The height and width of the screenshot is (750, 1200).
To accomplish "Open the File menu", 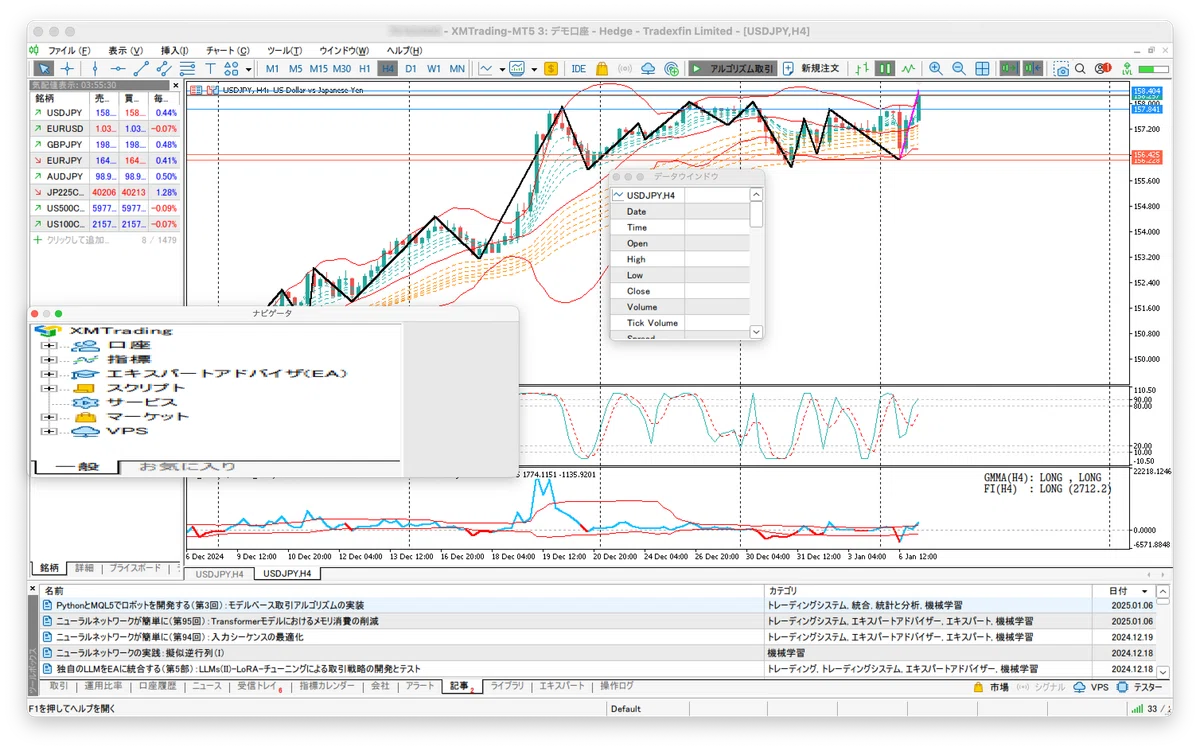I will tap(69, 51).
